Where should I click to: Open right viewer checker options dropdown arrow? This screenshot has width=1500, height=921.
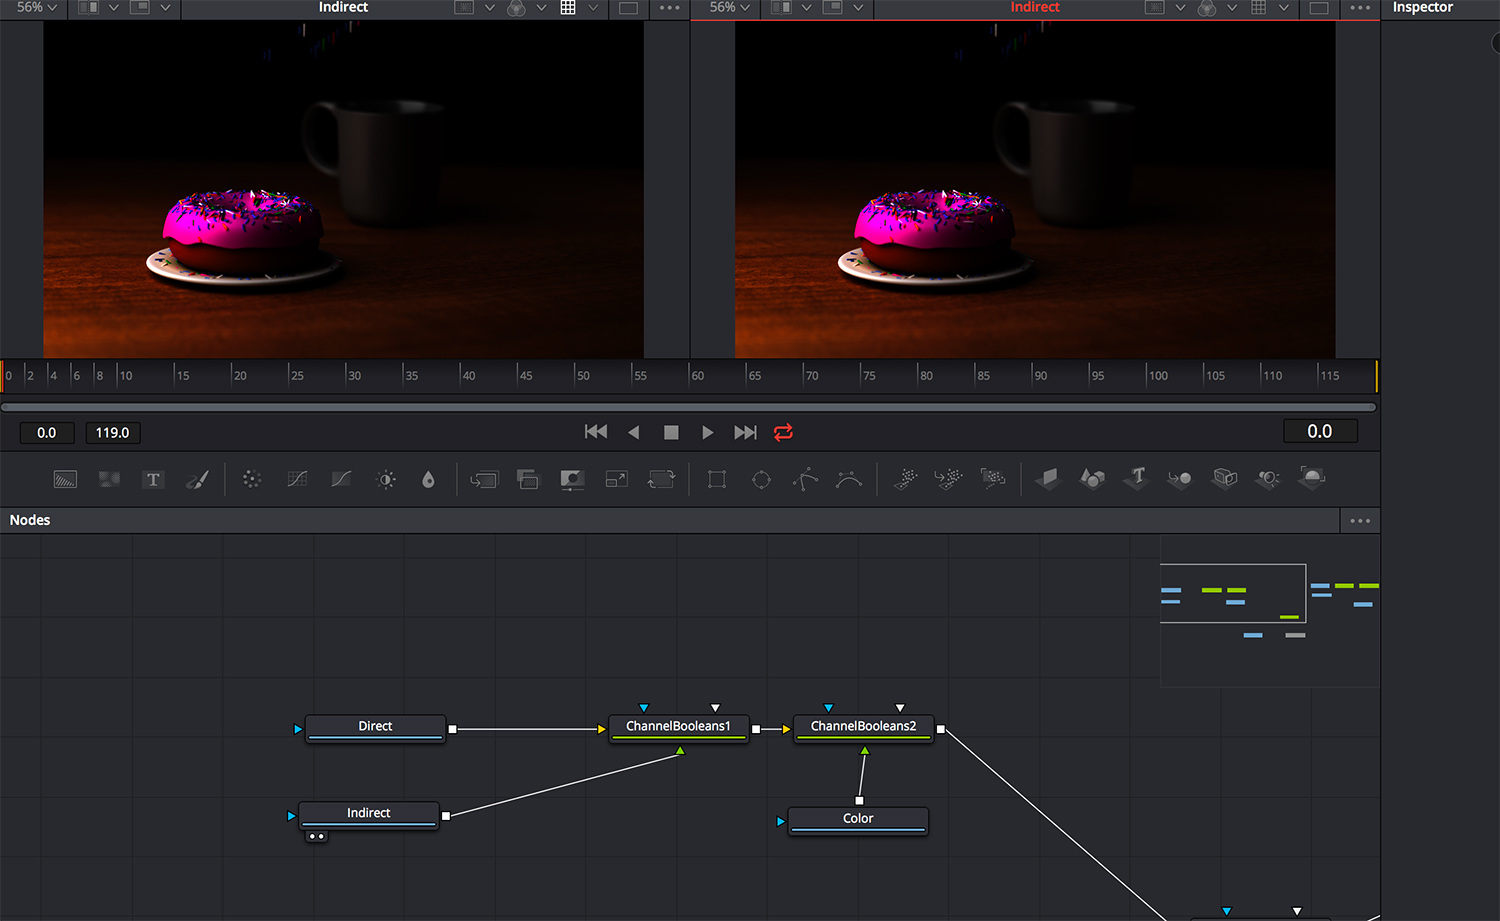click(x=1284, y=7)
